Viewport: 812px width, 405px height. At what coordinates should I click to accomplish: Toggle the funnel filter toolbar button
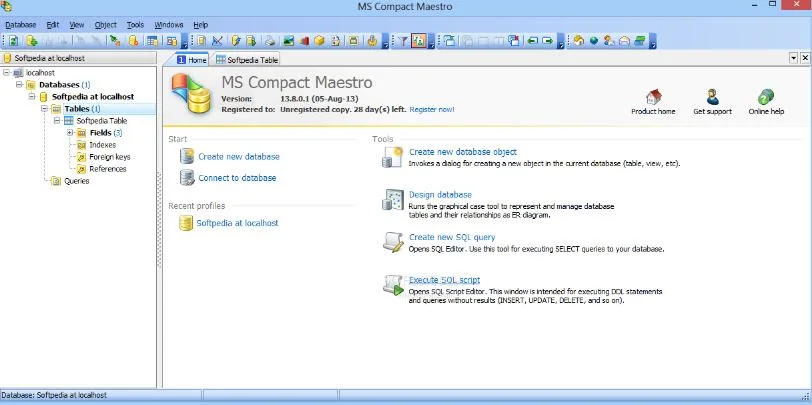tap(403, 41)
